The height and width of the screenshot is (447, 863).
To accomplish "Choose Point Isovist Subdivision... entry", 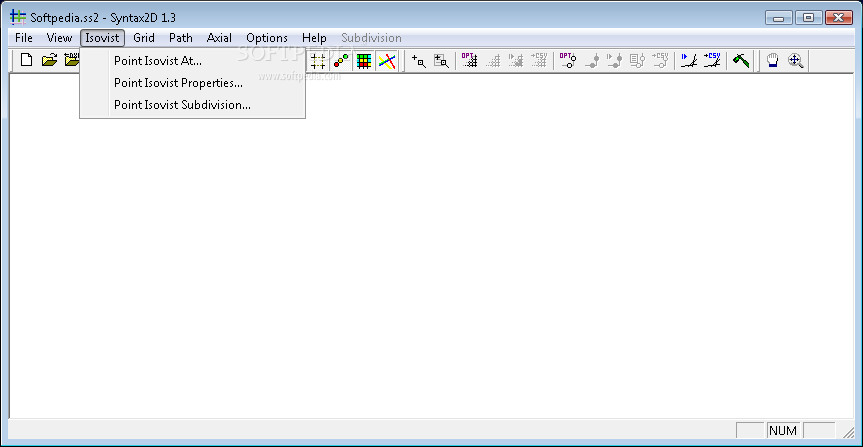I will (193, 105).
